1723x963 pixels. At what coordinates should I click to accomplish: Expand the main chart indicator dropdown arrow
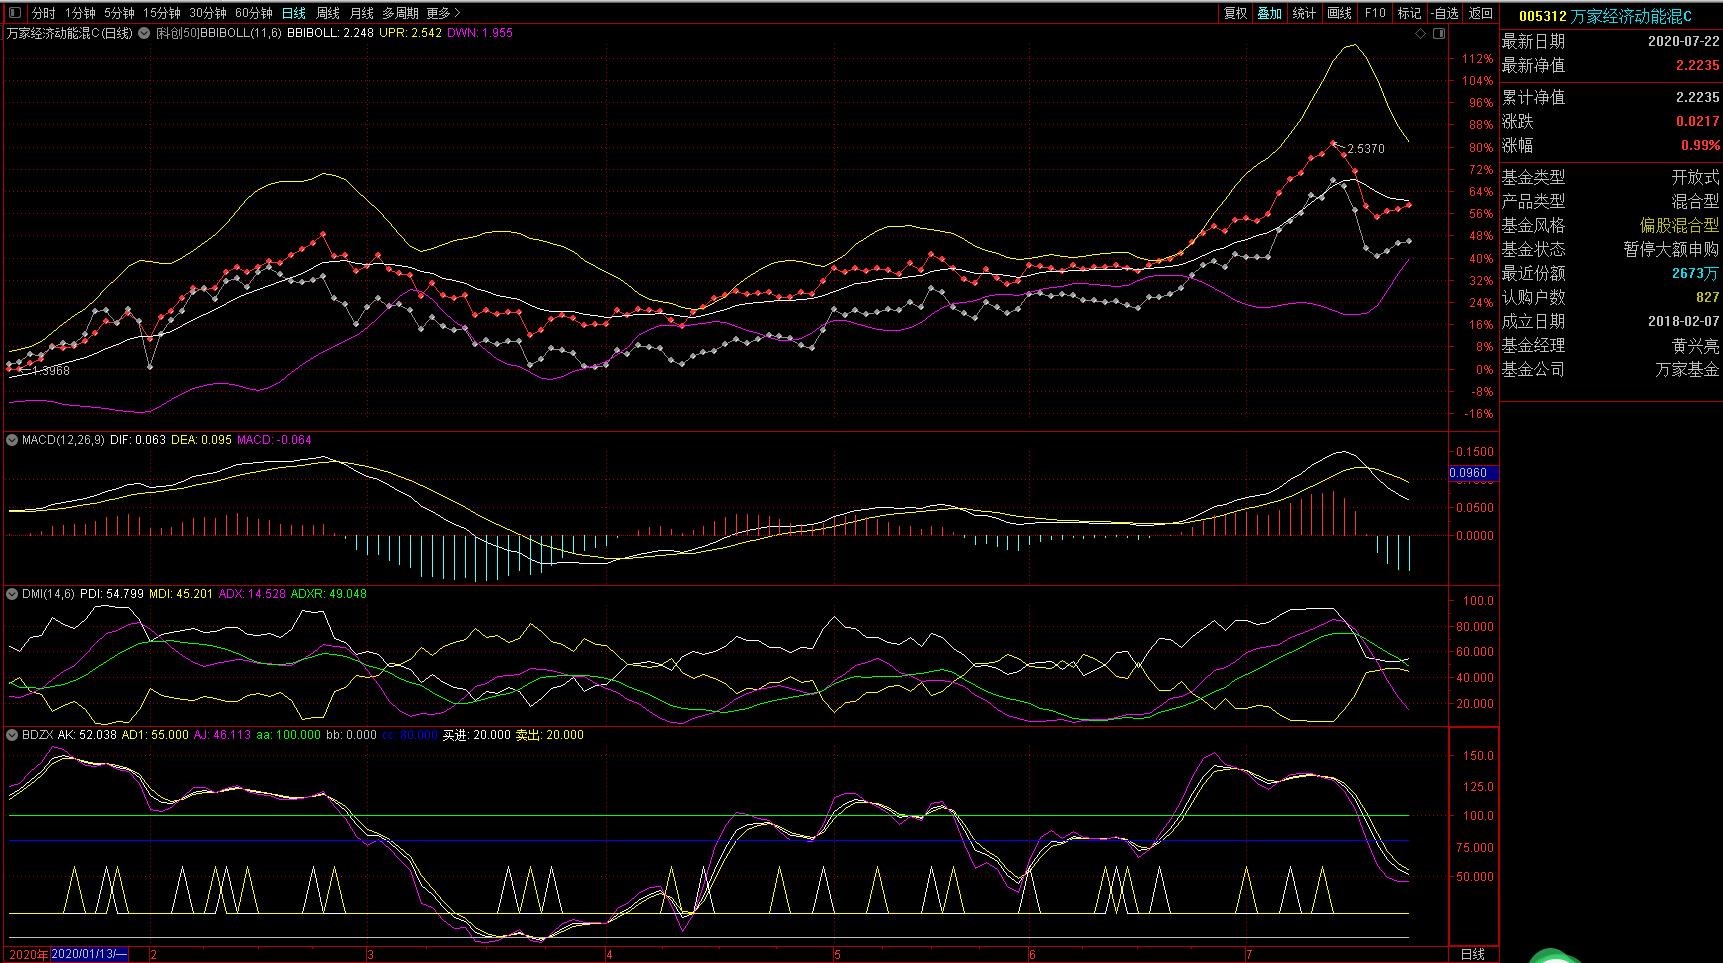[x=144, y=33]
